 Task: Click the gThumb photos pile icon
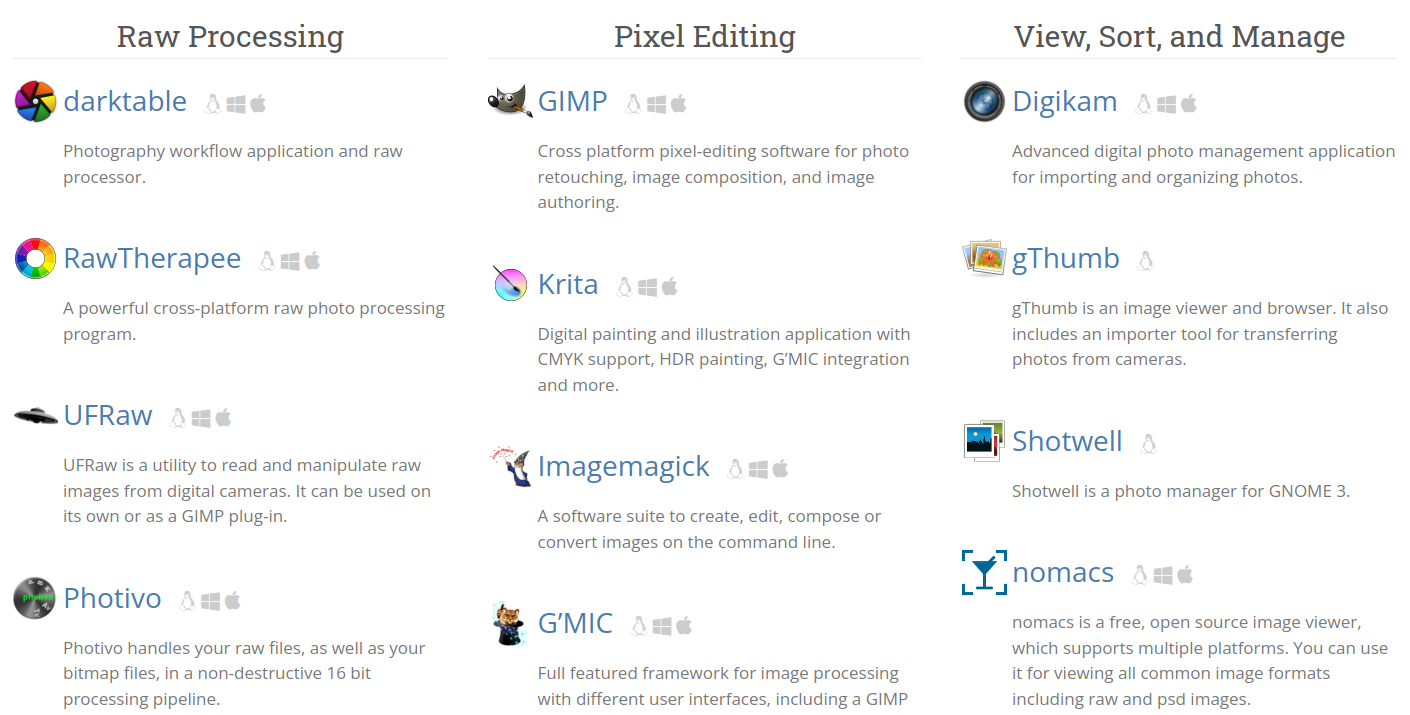[984, 258]
